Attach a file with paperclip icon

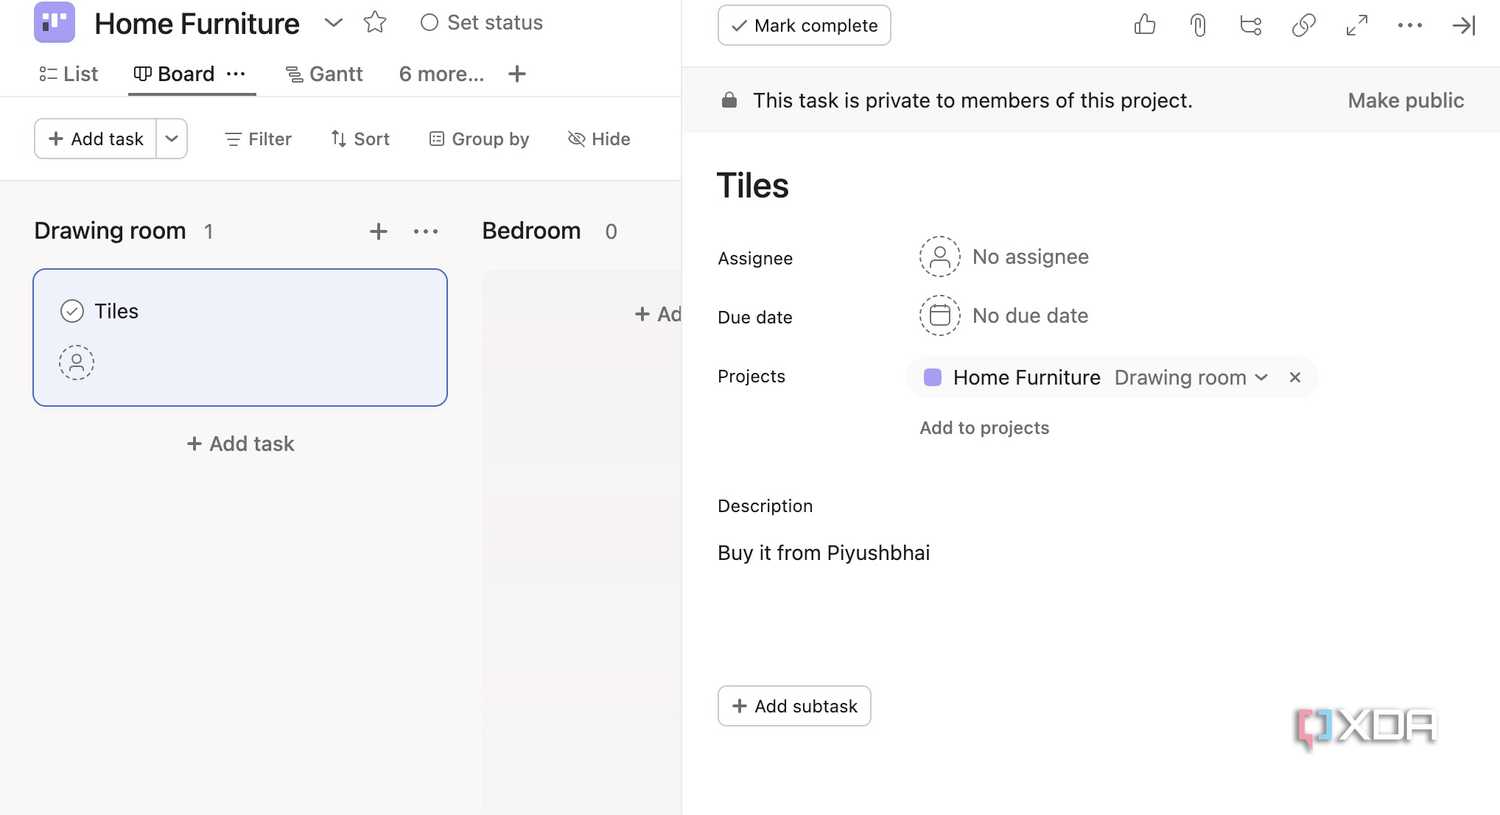[x=1198, y=25]
